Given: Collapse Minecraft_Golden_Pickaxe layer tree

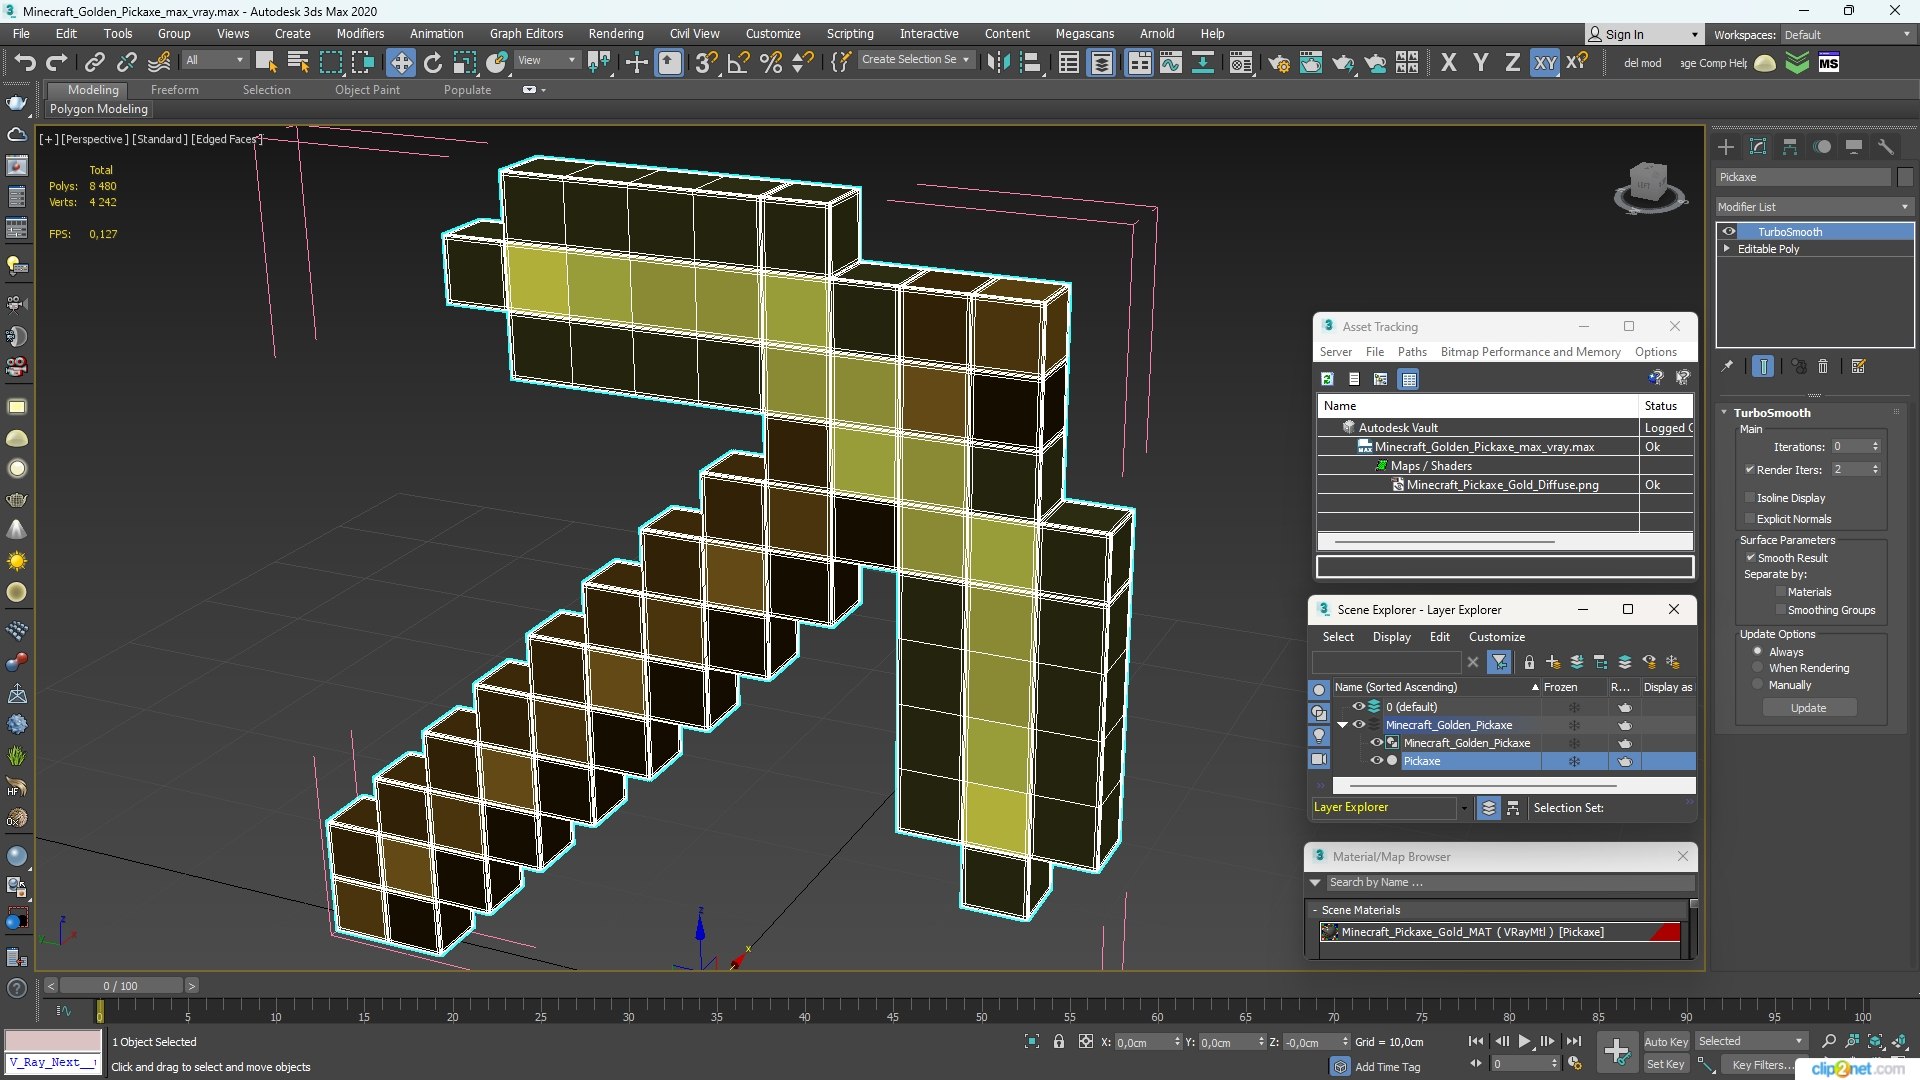Looking at the screenshot, I should 1343,725.
